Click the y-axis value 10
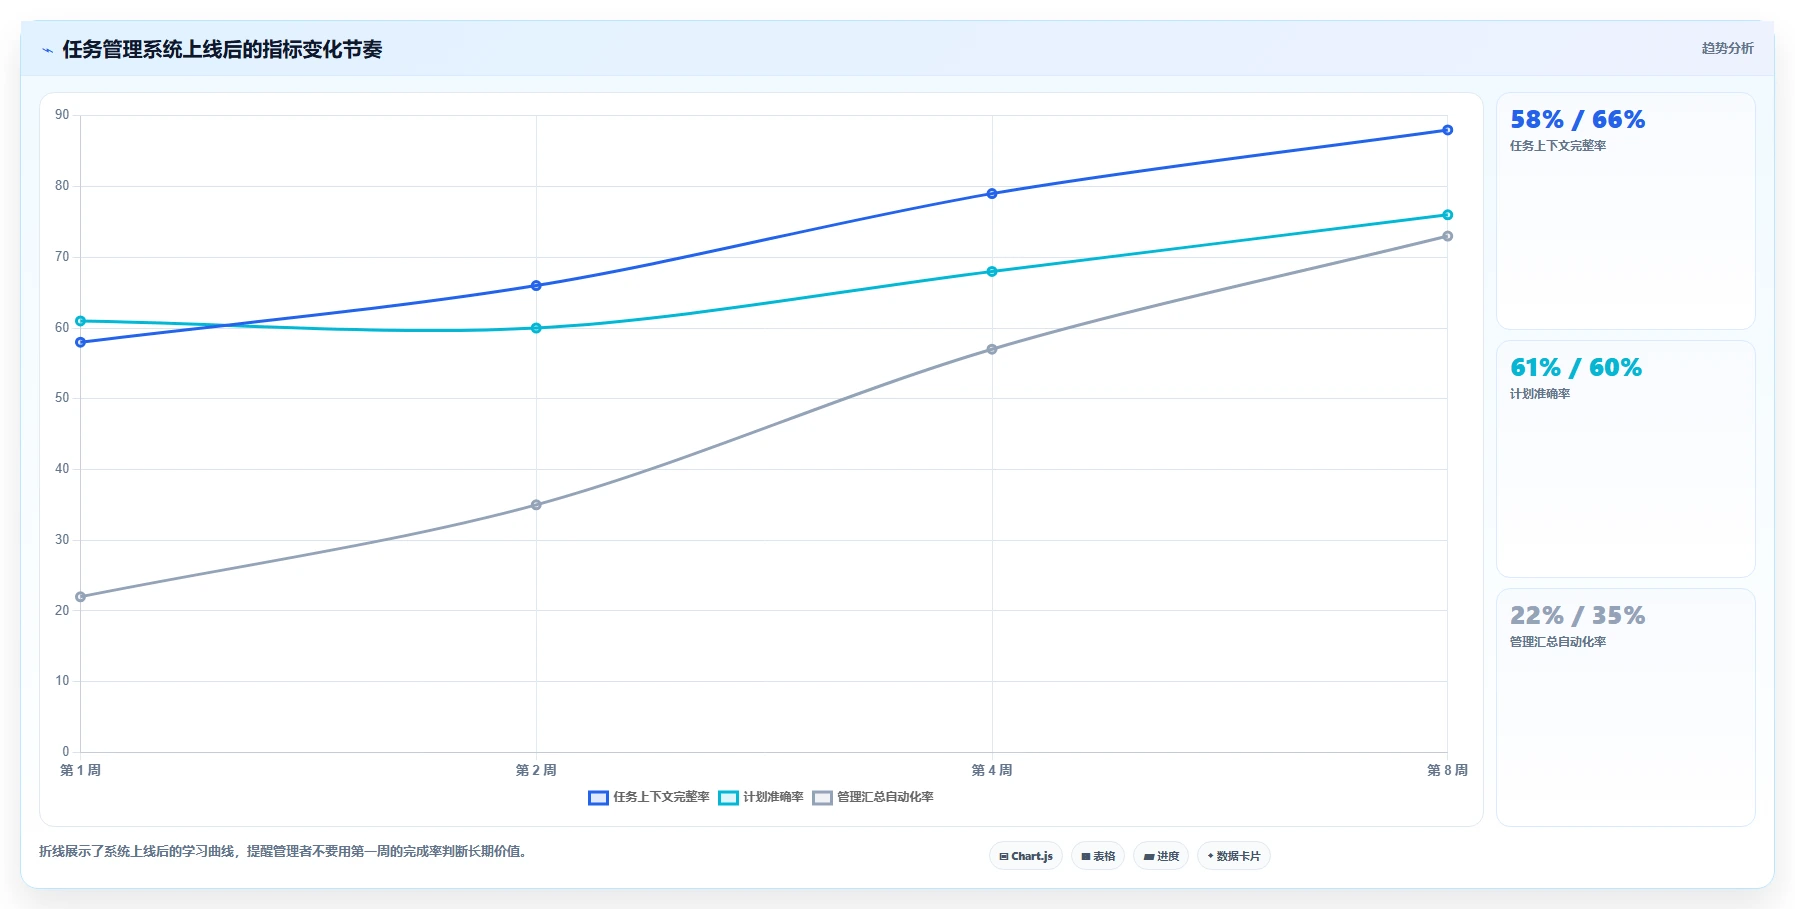 (62, 681)
